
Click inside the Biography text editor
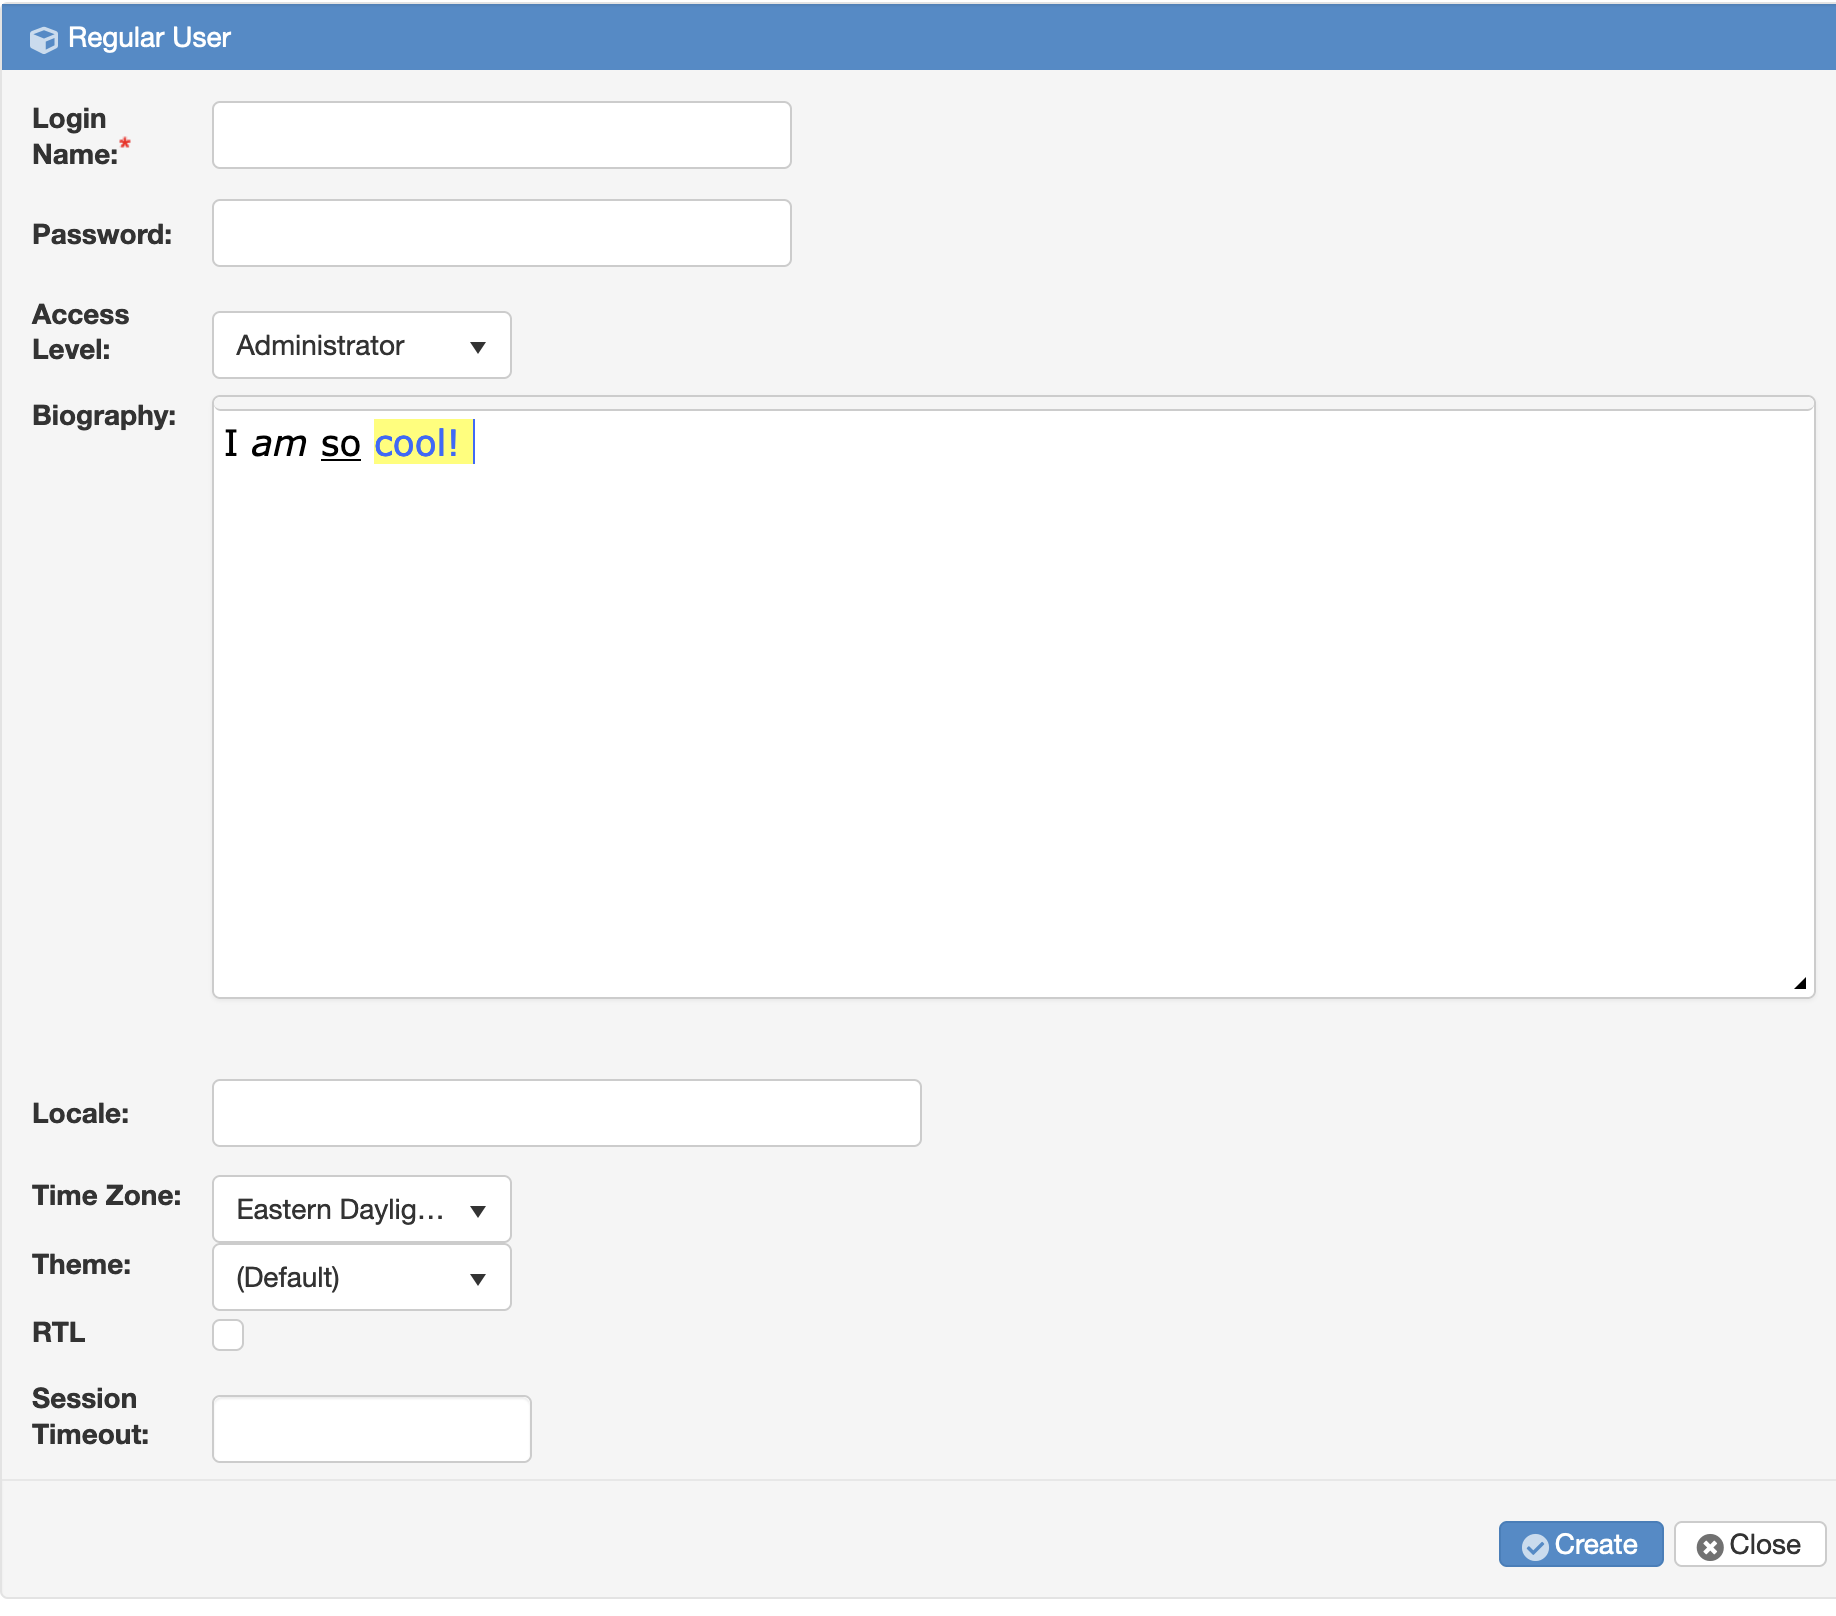pyautogui.click(x=1013, y=703)
